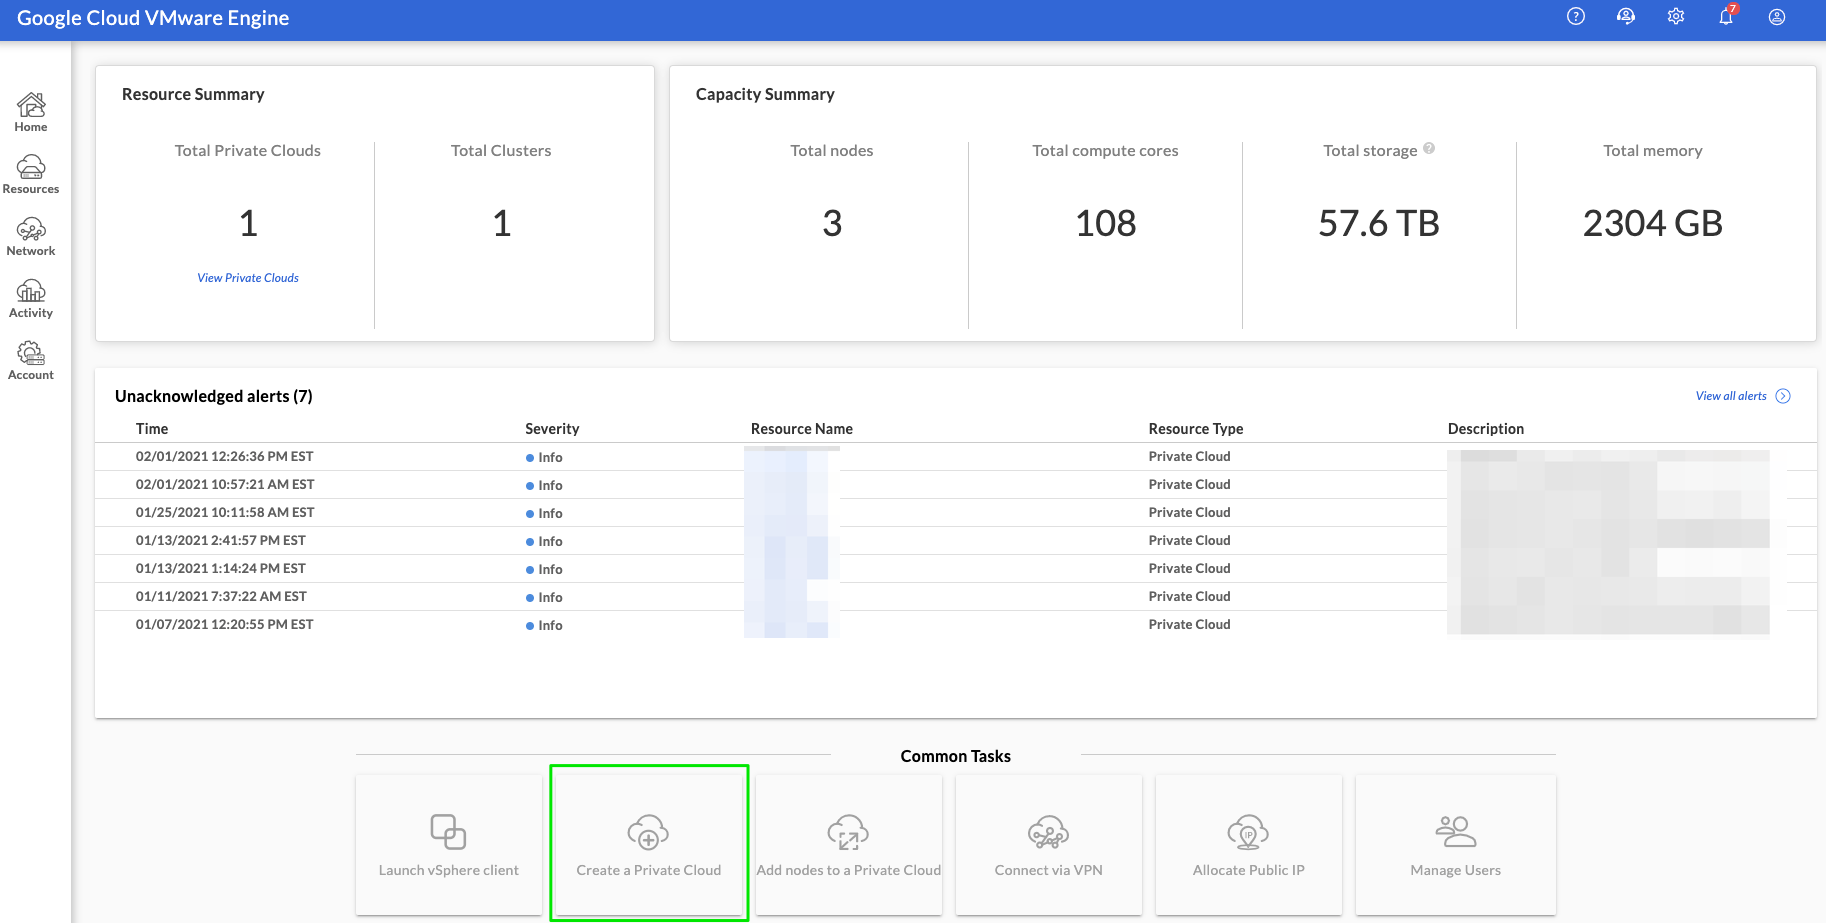Open the View all alerts link

tap(1731, 396)
